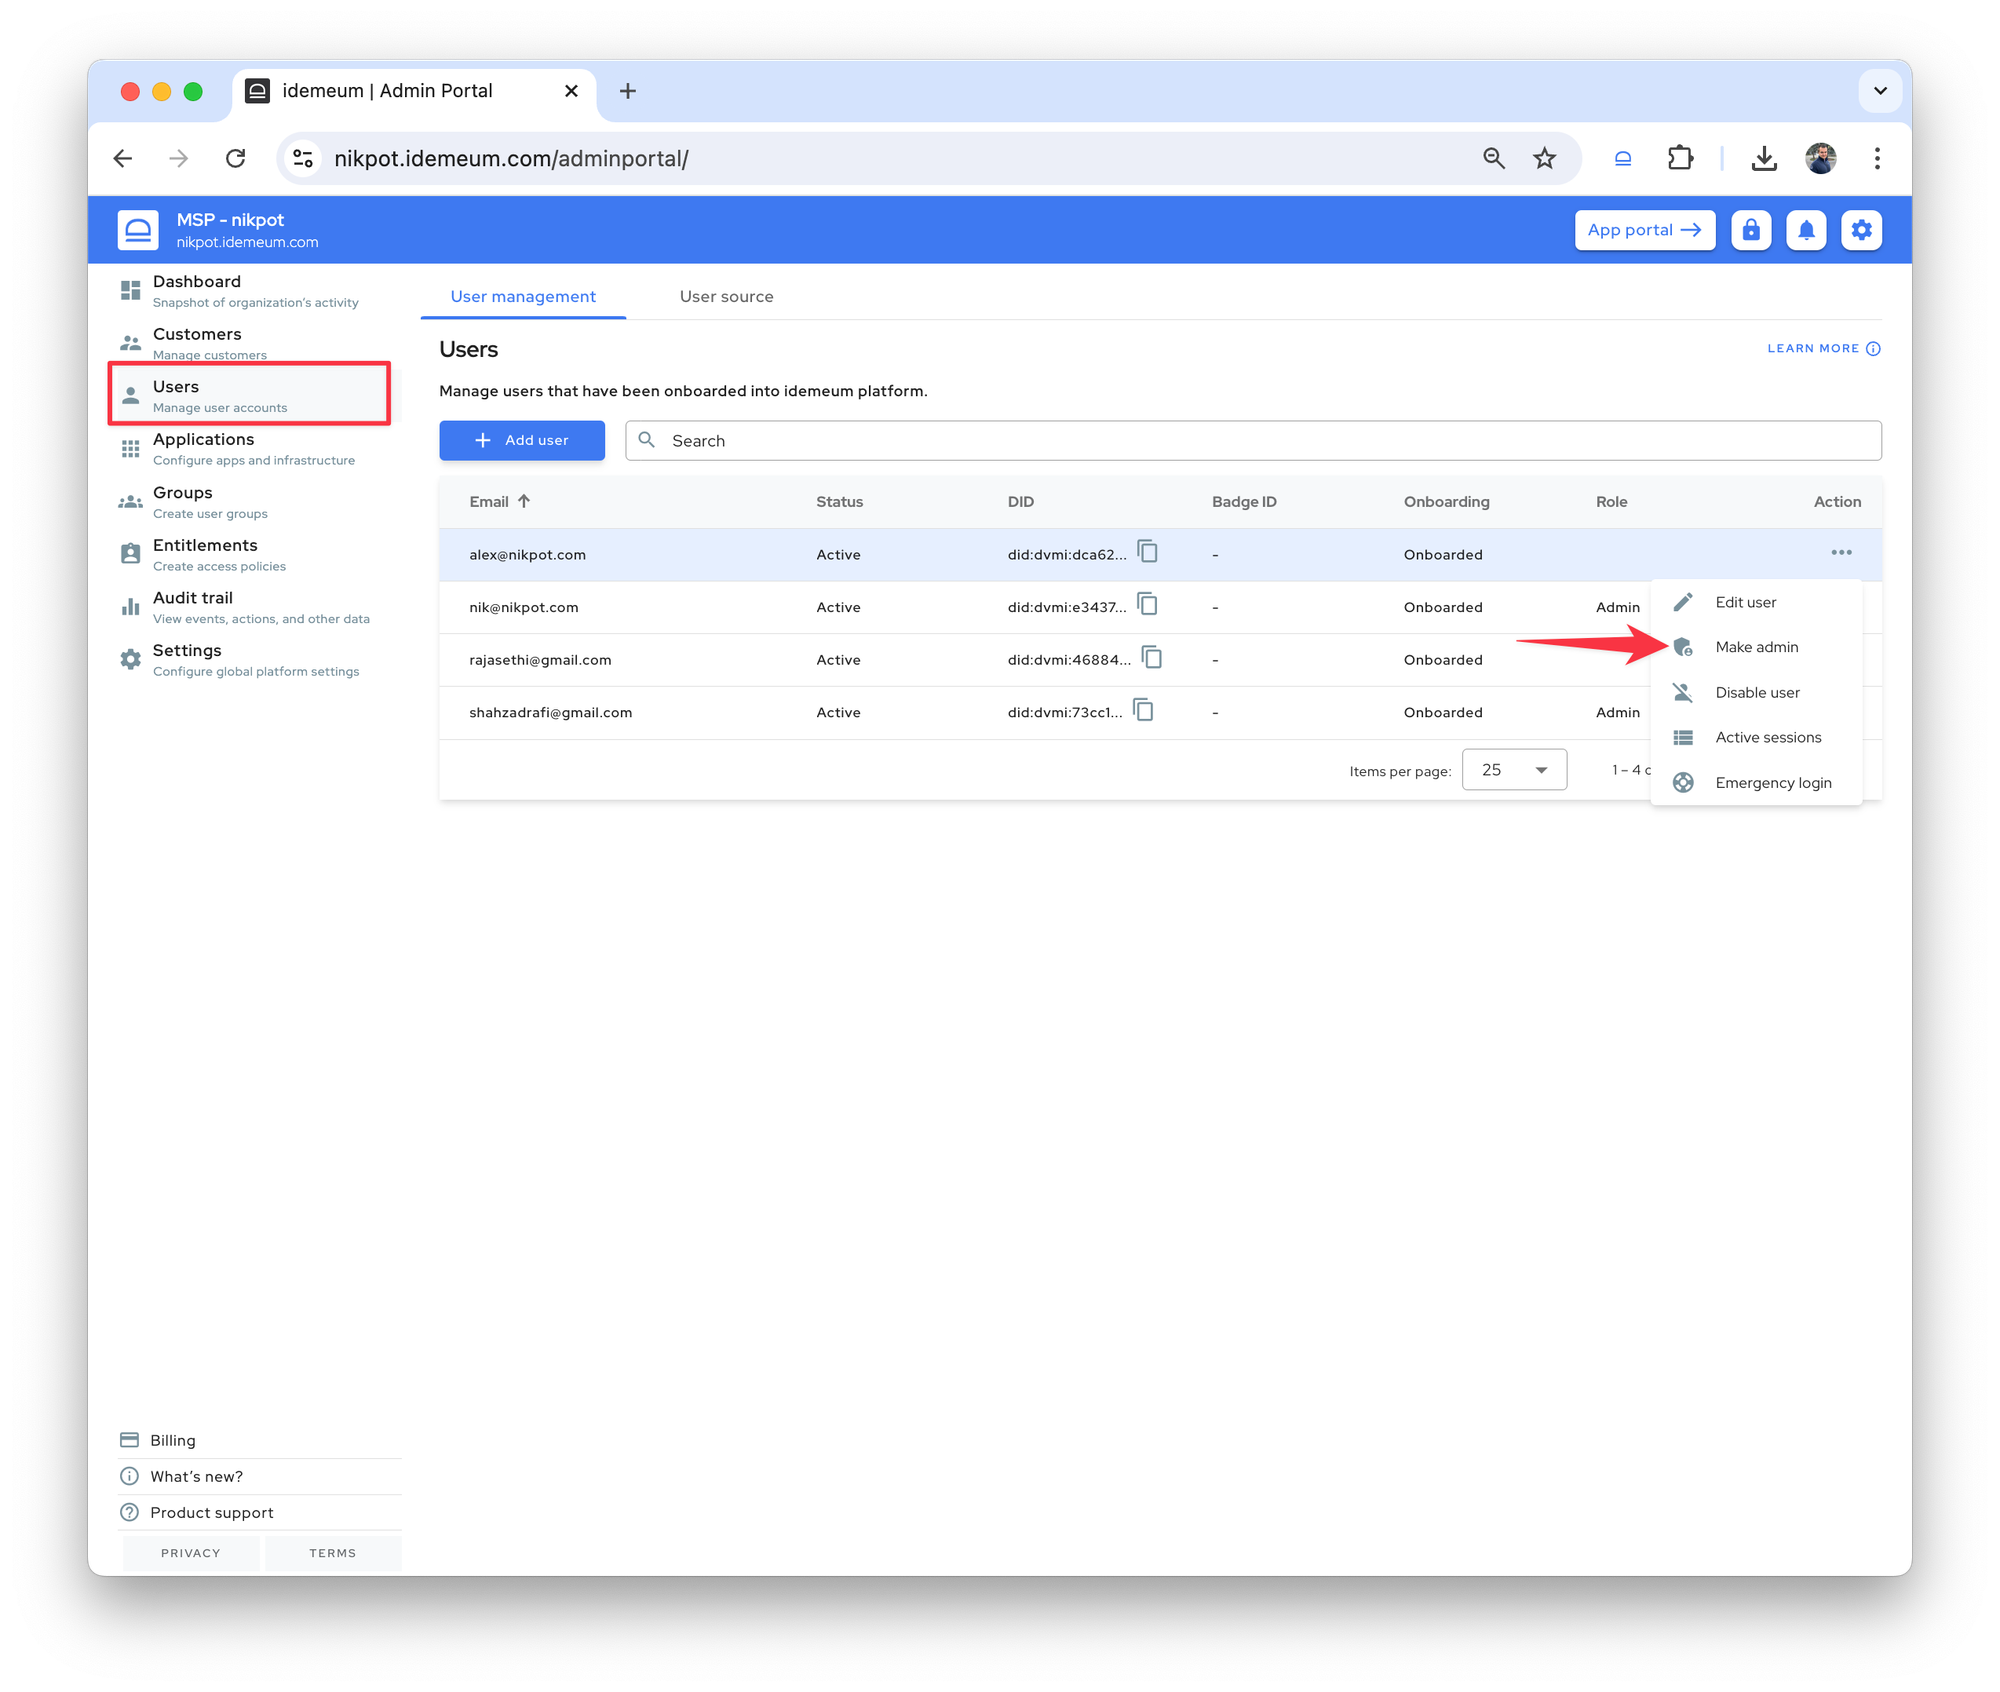This screenshot has height=1692, width=2000.
Task: Select Edit user from menu
Action: pos(1756,602)
